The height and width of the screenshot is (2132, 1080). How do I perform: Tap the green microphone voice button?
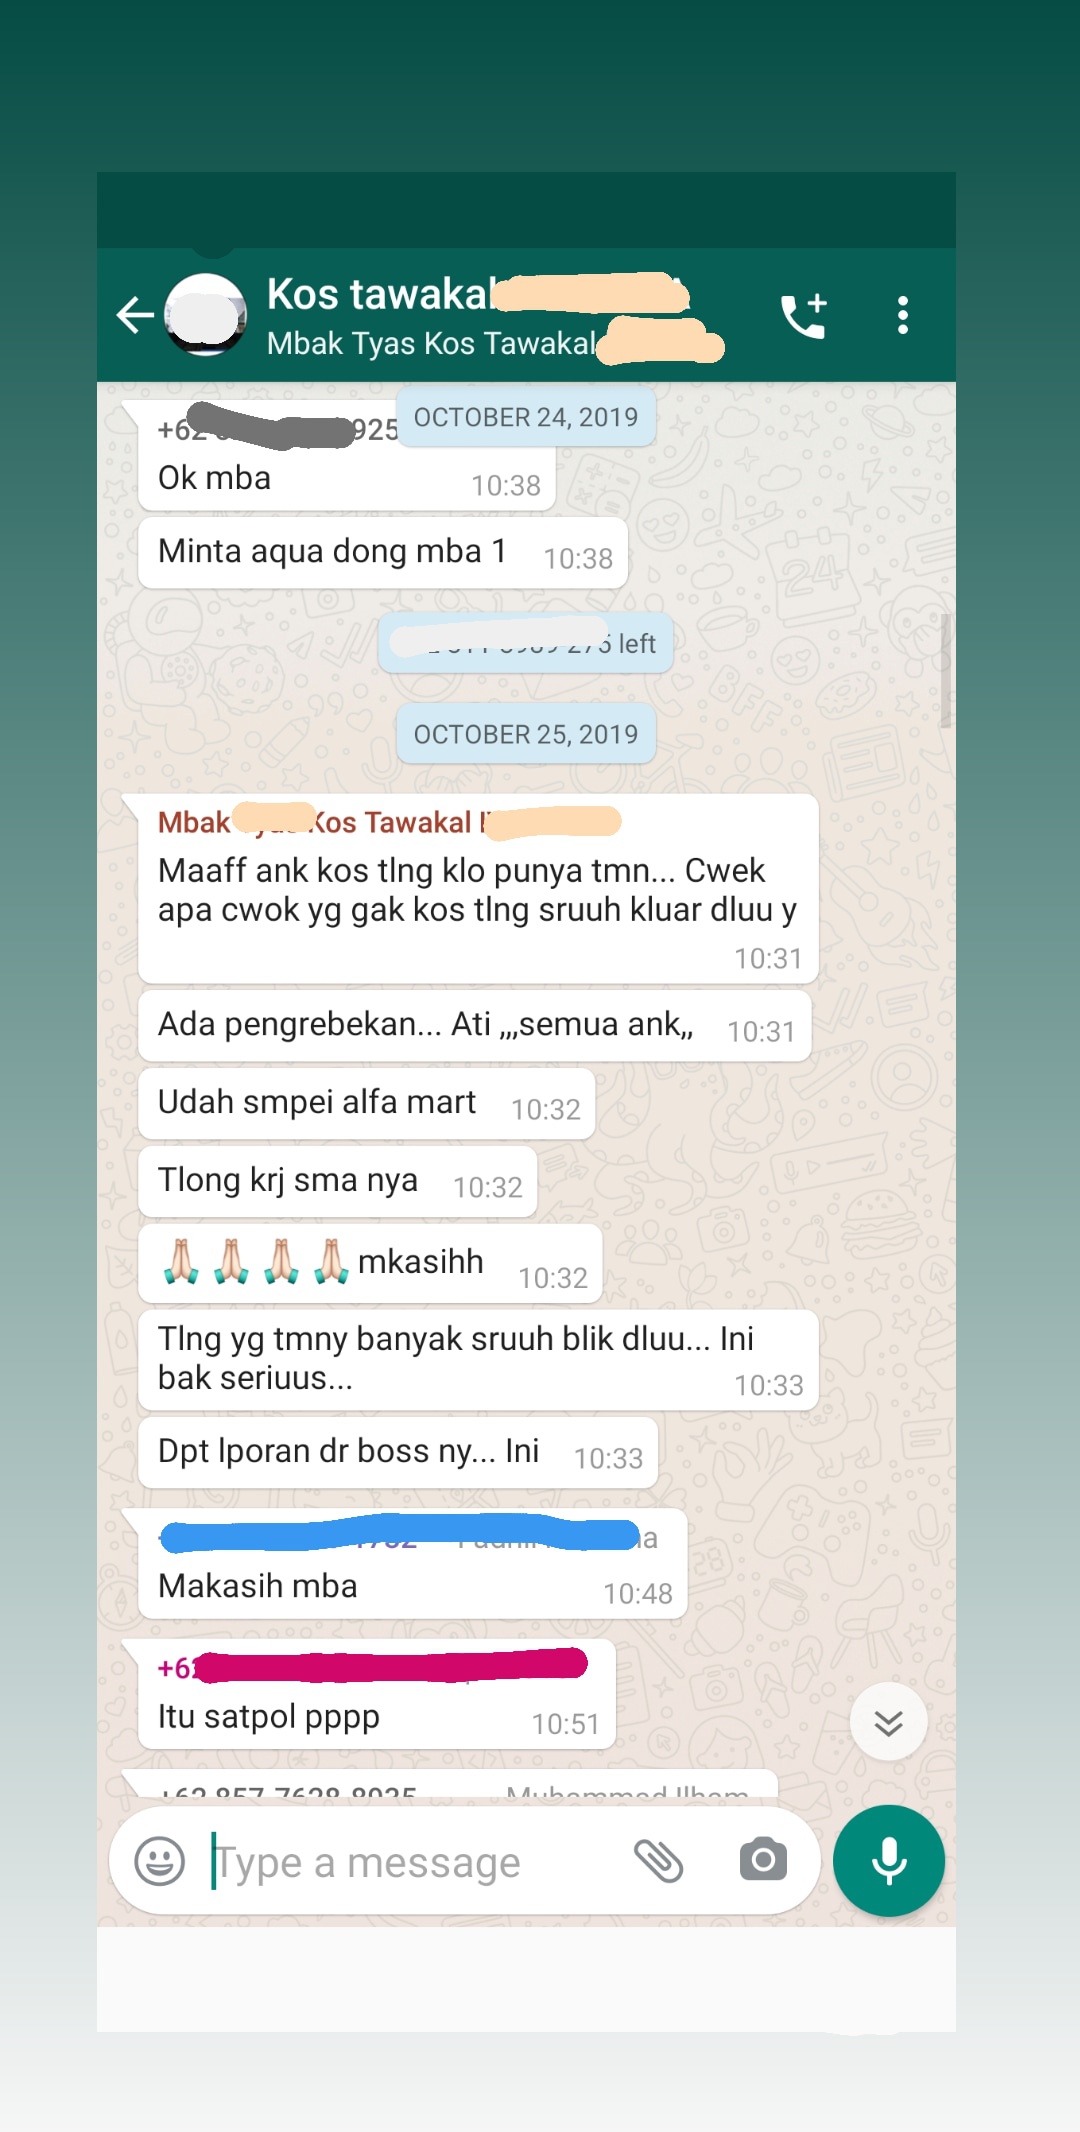click(x=889, y=1861)
